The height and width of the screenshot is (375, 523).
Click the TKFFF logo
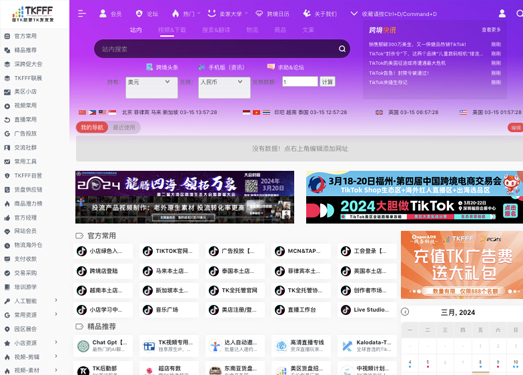coord(33,14)
